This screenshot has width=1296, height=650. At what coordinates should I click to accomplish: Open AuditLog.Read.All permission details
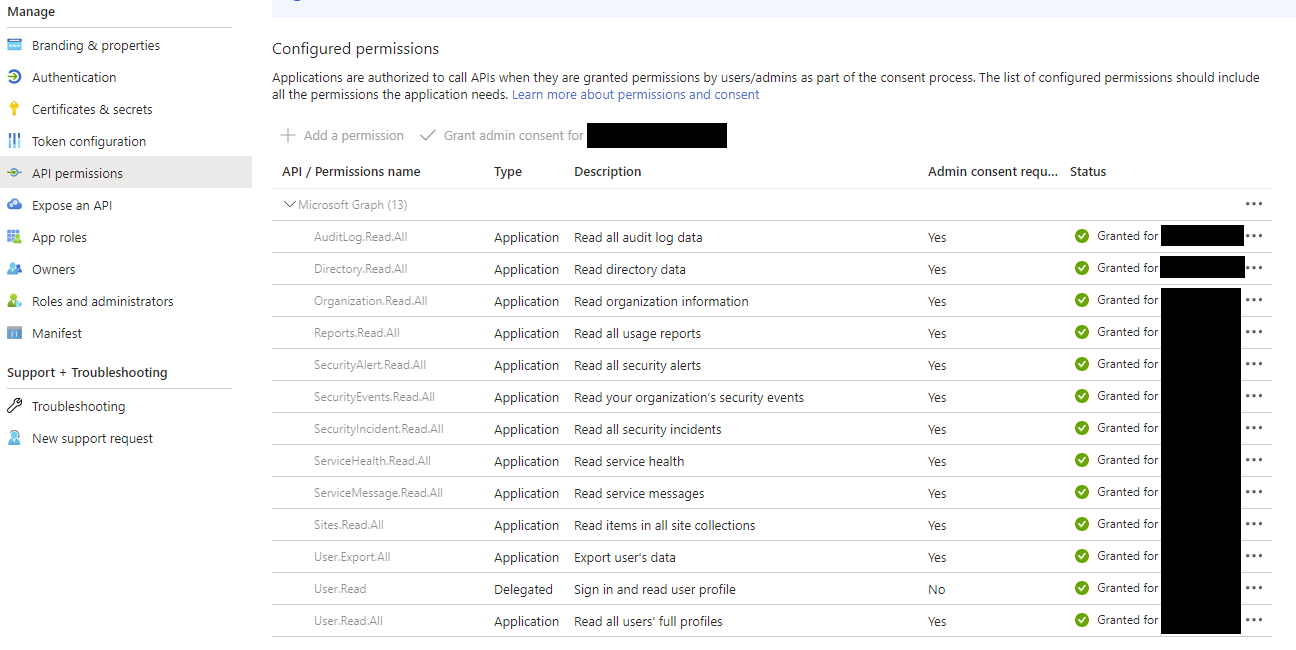pos(360,237)
